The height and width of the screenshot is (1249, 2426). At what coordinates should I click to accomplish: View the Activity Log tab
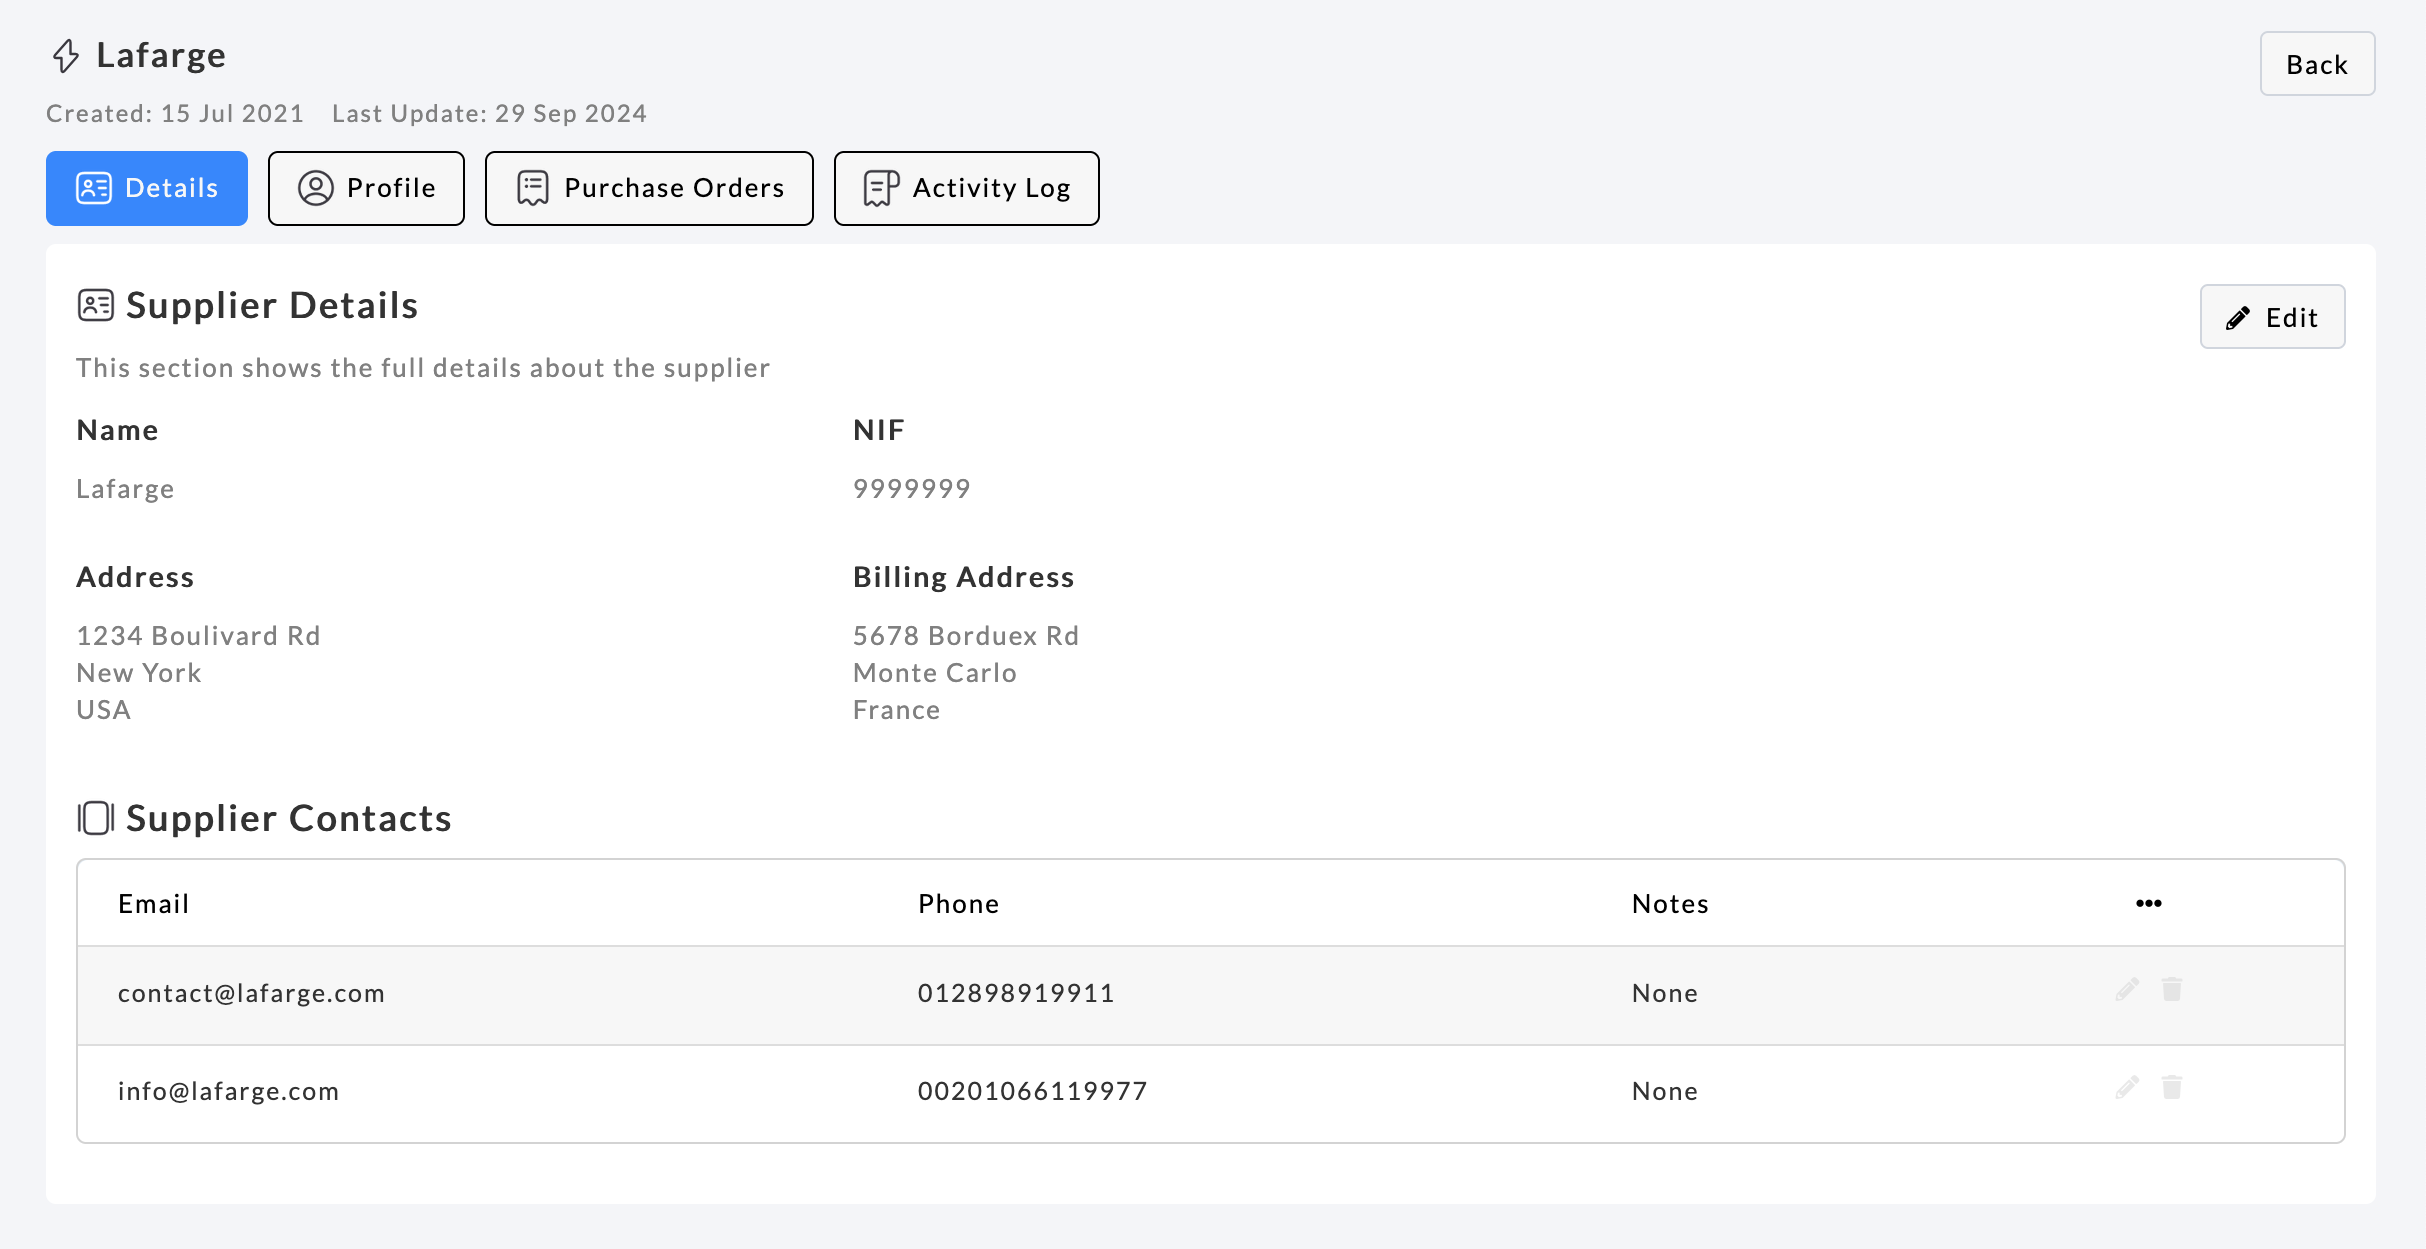(x=966, y=188)
